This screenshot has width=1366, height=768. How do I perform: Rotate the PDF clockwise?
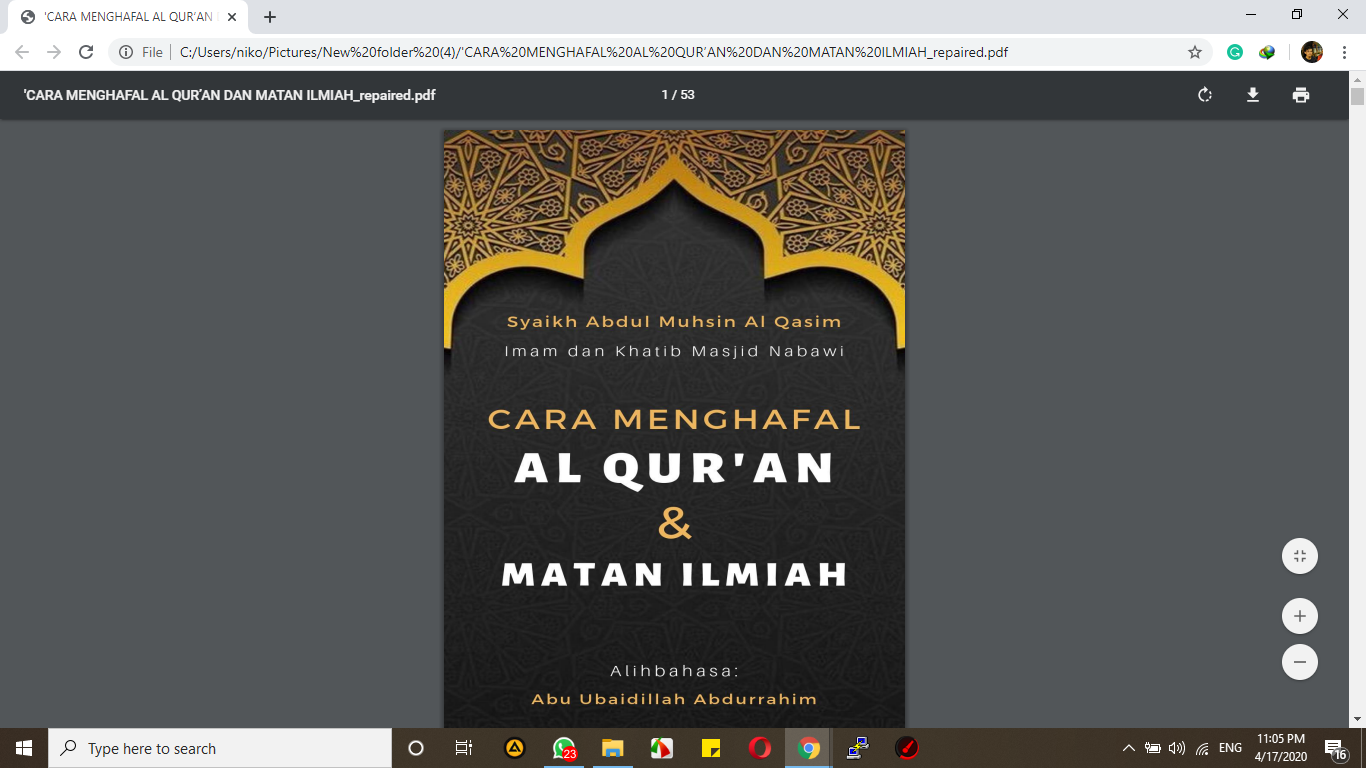(1205, 95)
